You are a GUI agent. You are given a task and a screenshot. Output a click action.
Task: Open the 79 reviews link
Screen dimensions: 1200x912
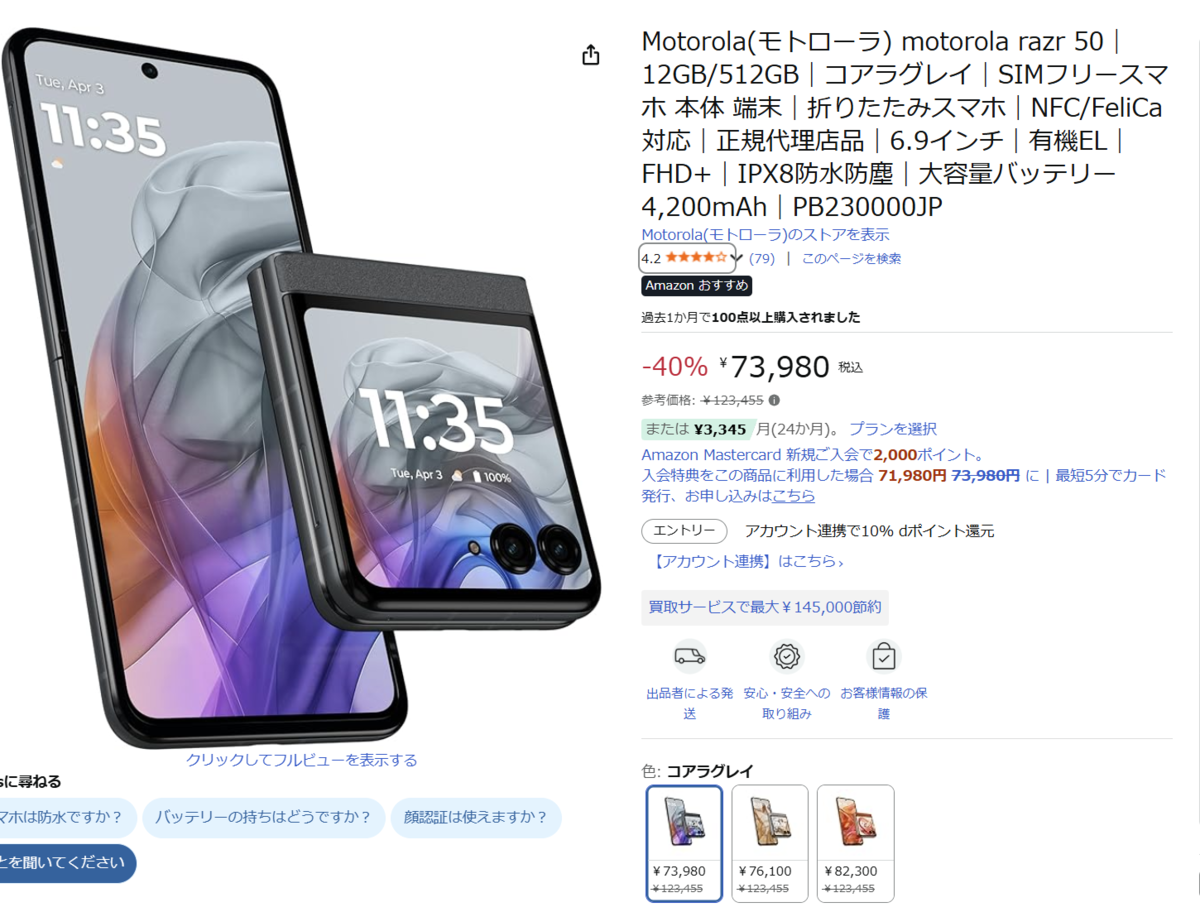point(762,259)
